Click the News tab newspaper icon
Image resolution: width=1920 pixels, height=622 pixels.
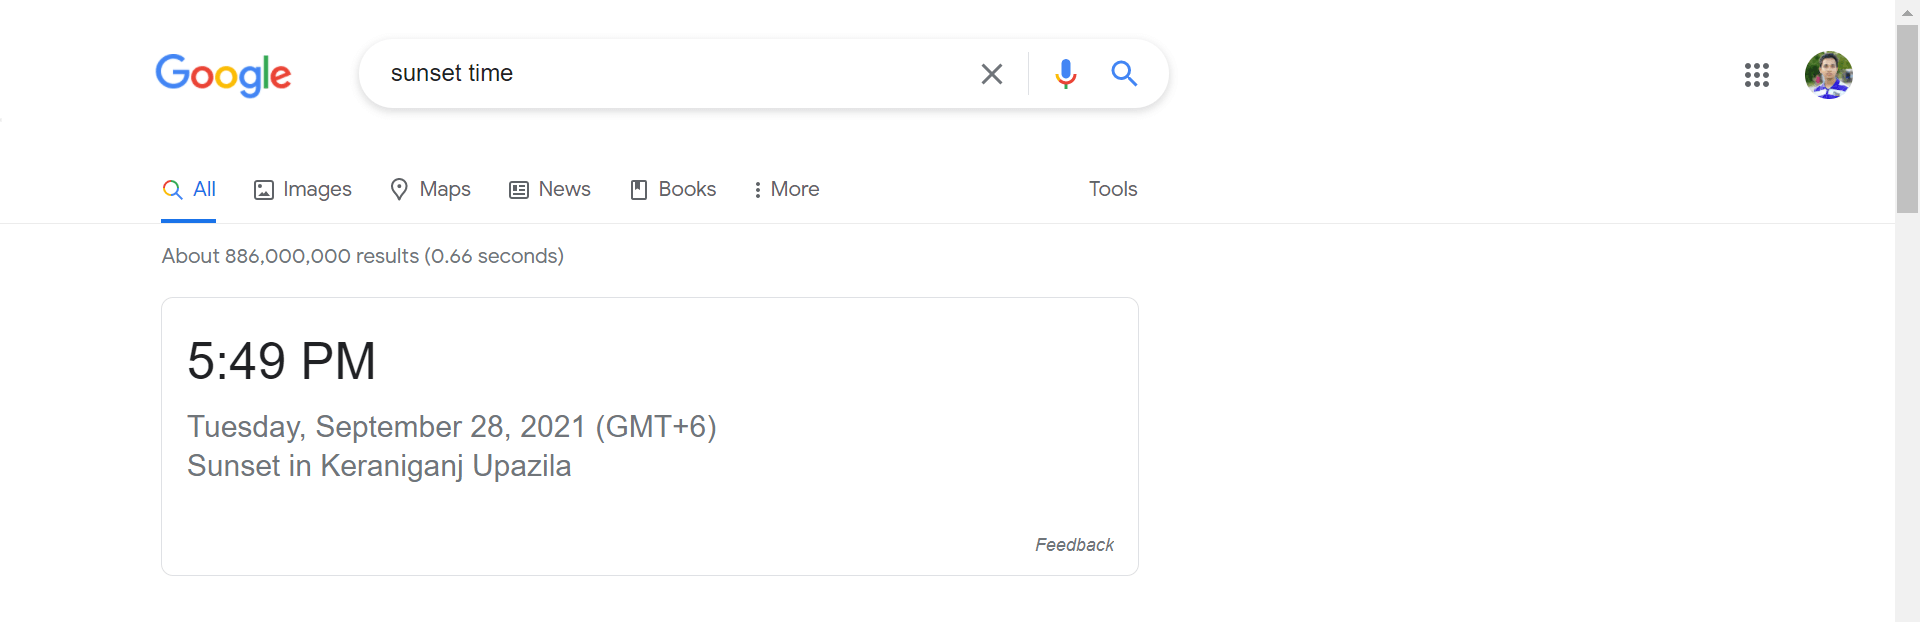pyautogui.click(x=519, y=190)
